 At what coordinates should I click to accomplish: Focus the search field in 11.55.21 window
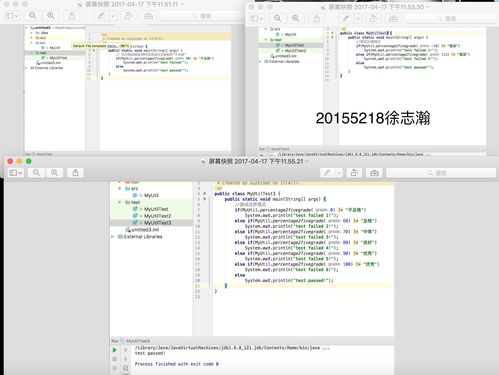tap(441, 173)
